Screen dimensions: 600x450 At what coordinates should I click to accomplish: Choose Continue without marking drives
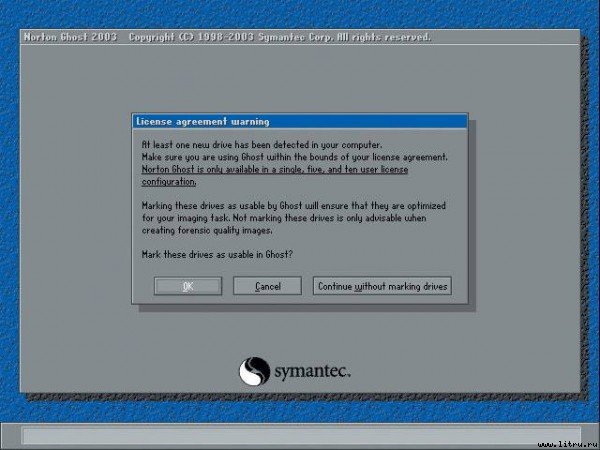(382, 286)
